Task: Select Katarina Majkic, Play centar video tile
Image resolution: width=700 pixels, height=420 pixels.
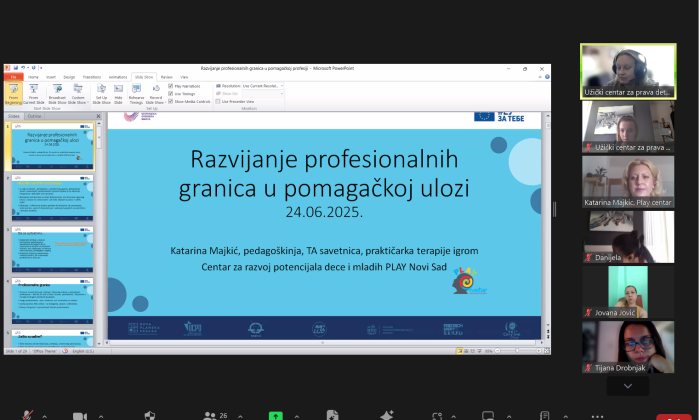Action: pos(628,182)
